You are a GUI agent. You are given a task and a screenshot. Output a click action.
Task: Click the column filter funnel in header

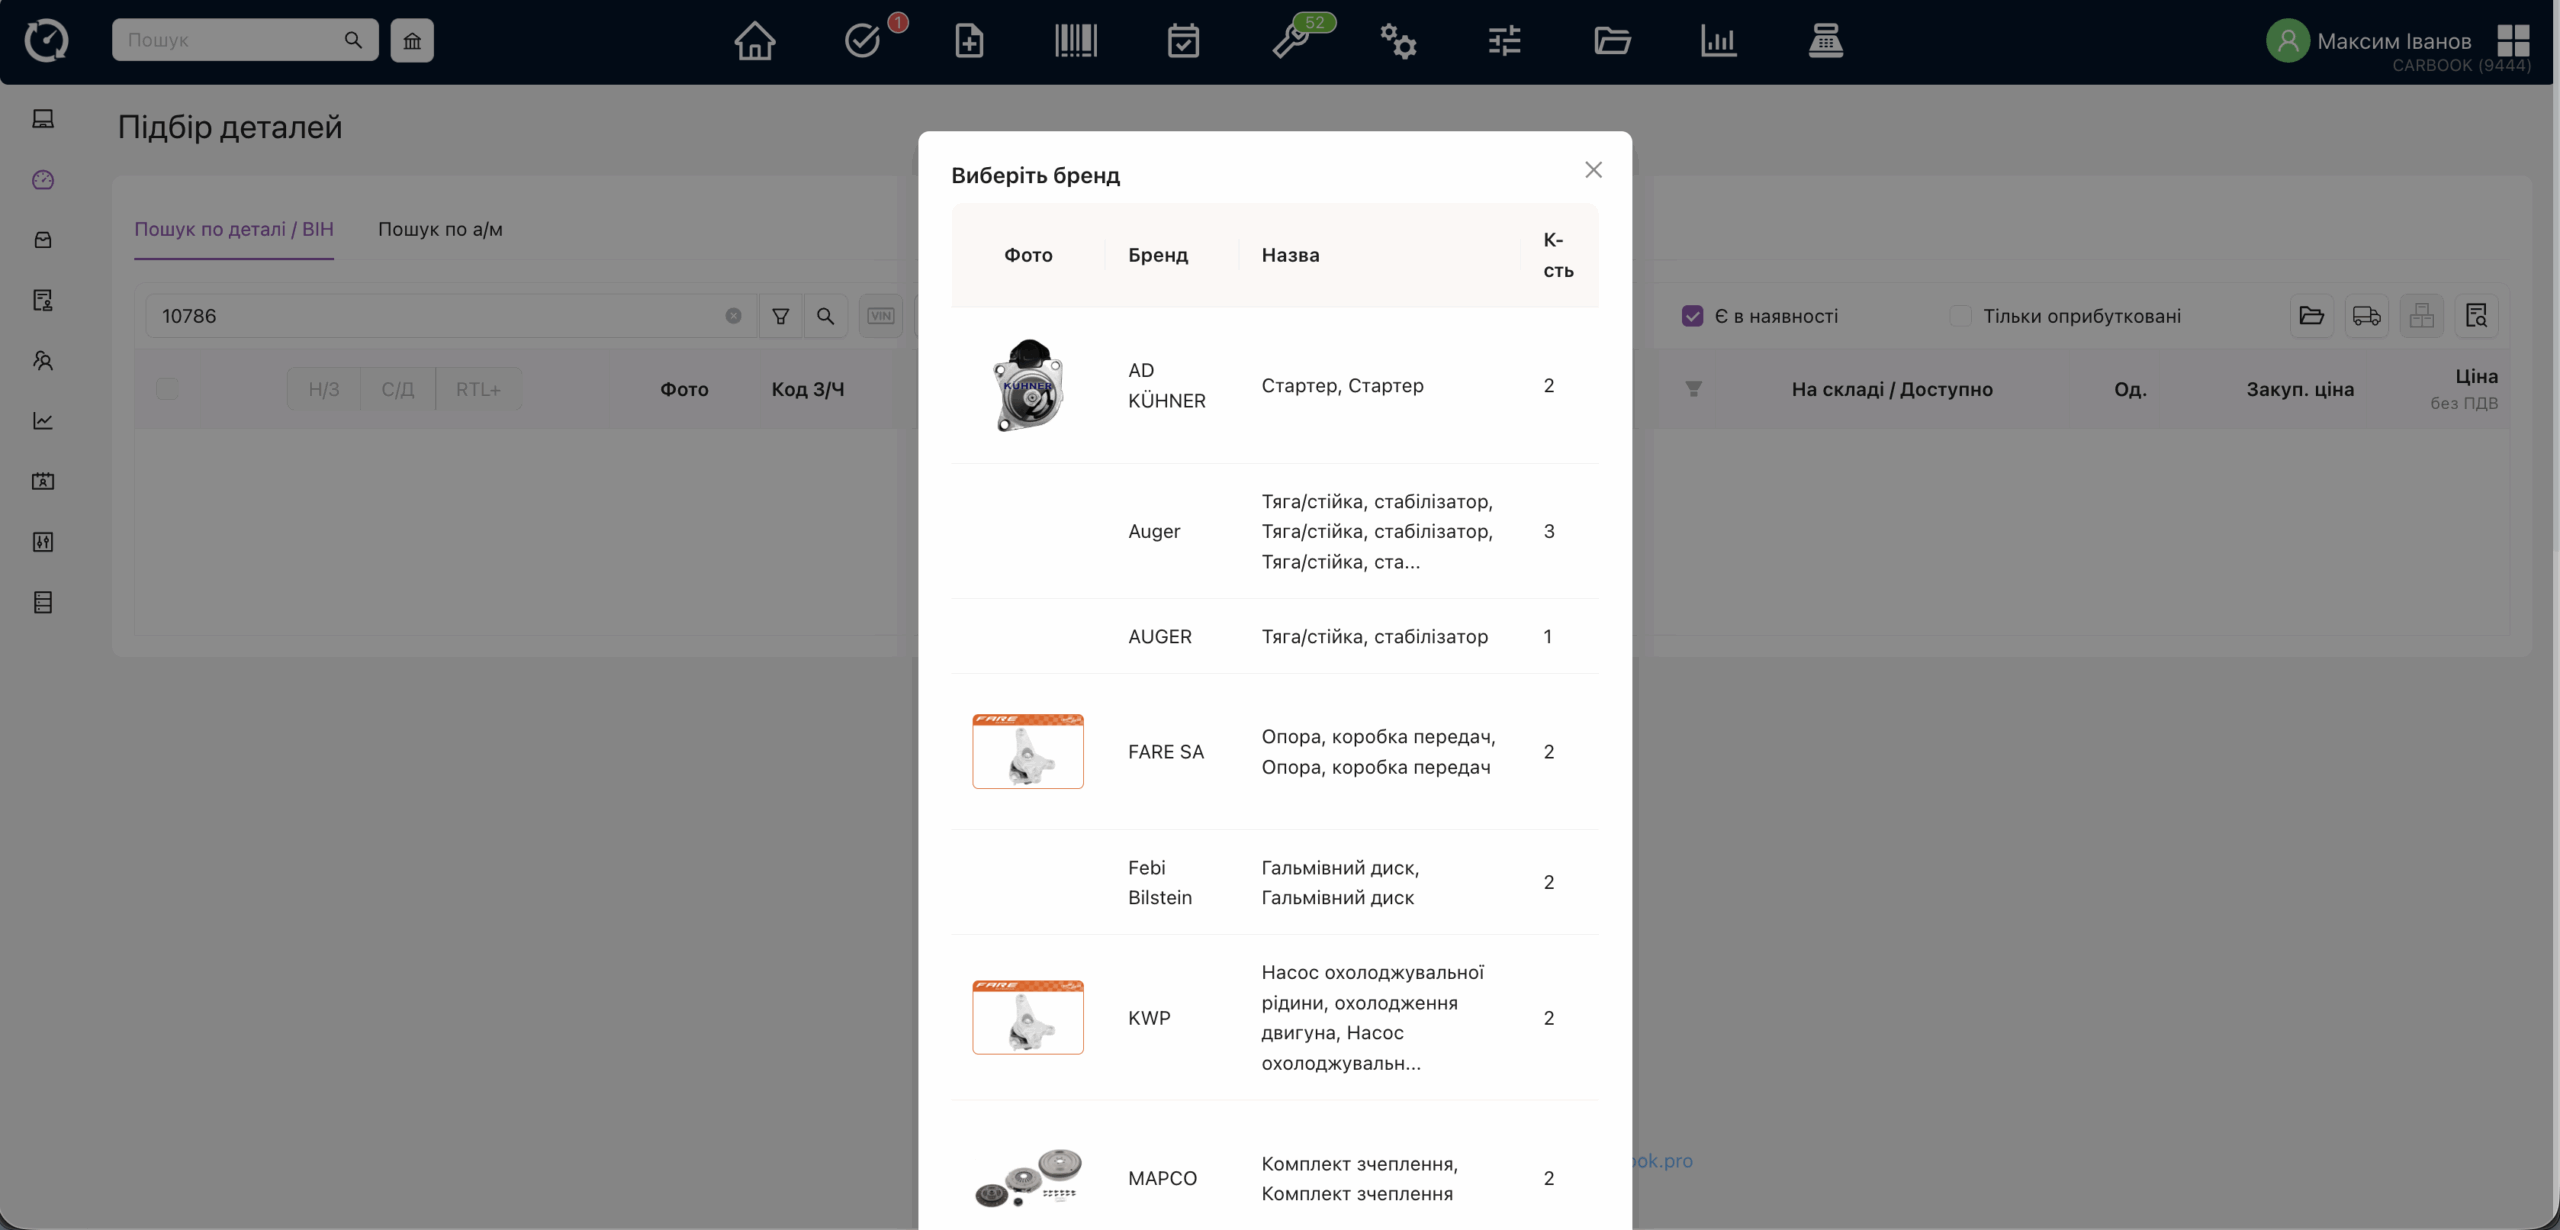point(1693,389)
